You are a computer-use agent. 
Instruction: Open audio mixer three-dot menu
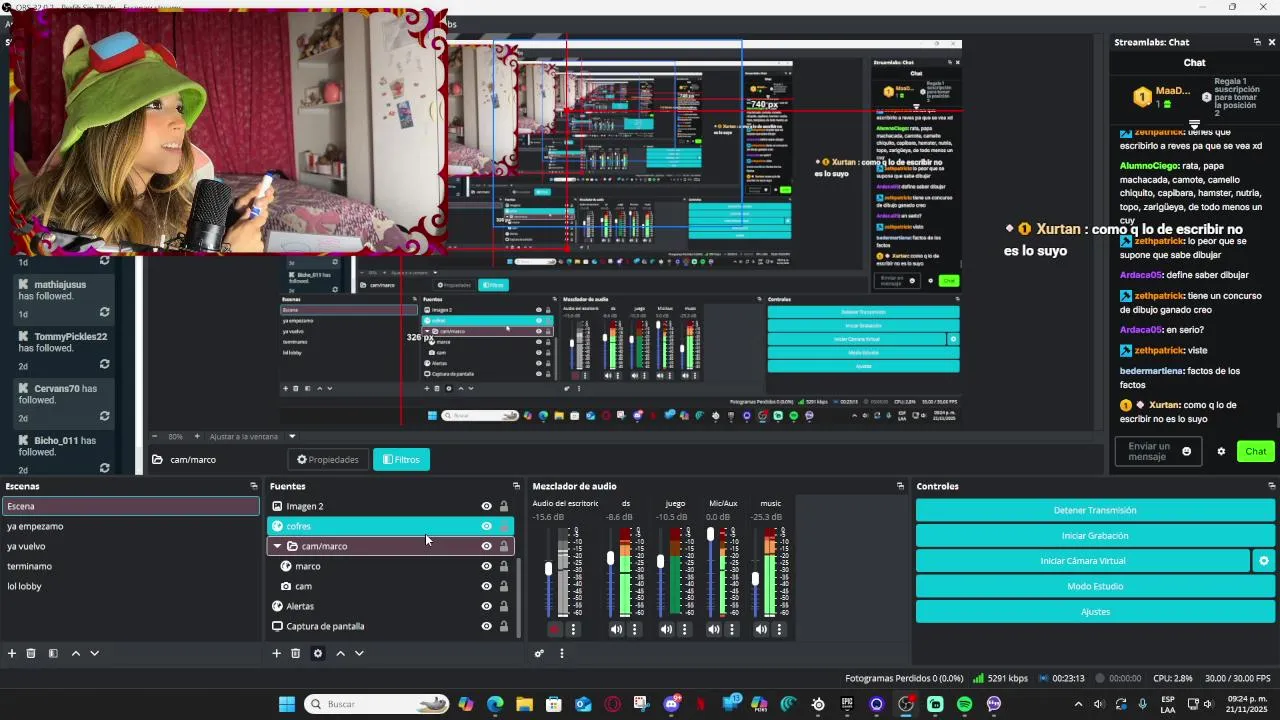pos(561,653)
